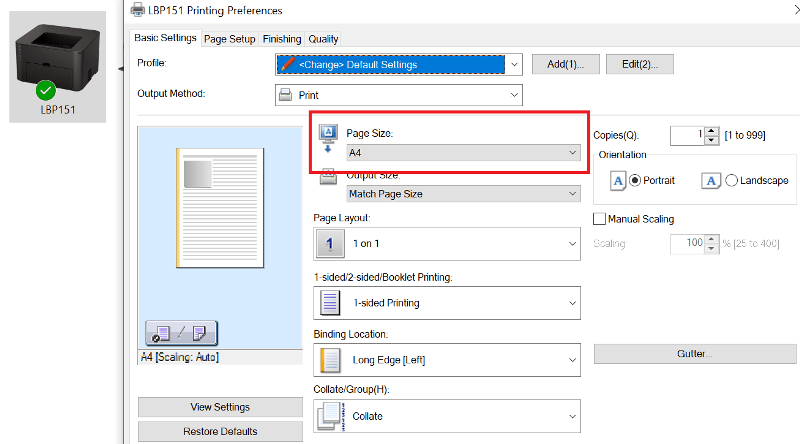Increase Copies with up arrow
800x444 pixels.
click(x=711, y=131)
